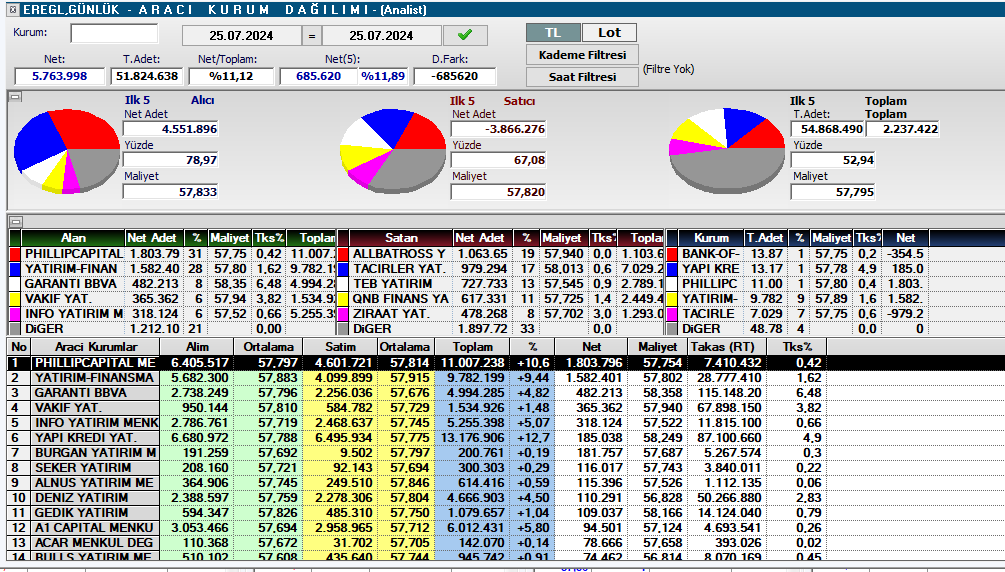Switch values to Lot mode
Image resolution: width=1005 pixels, height=572 pixels.
tap(609, 33)
